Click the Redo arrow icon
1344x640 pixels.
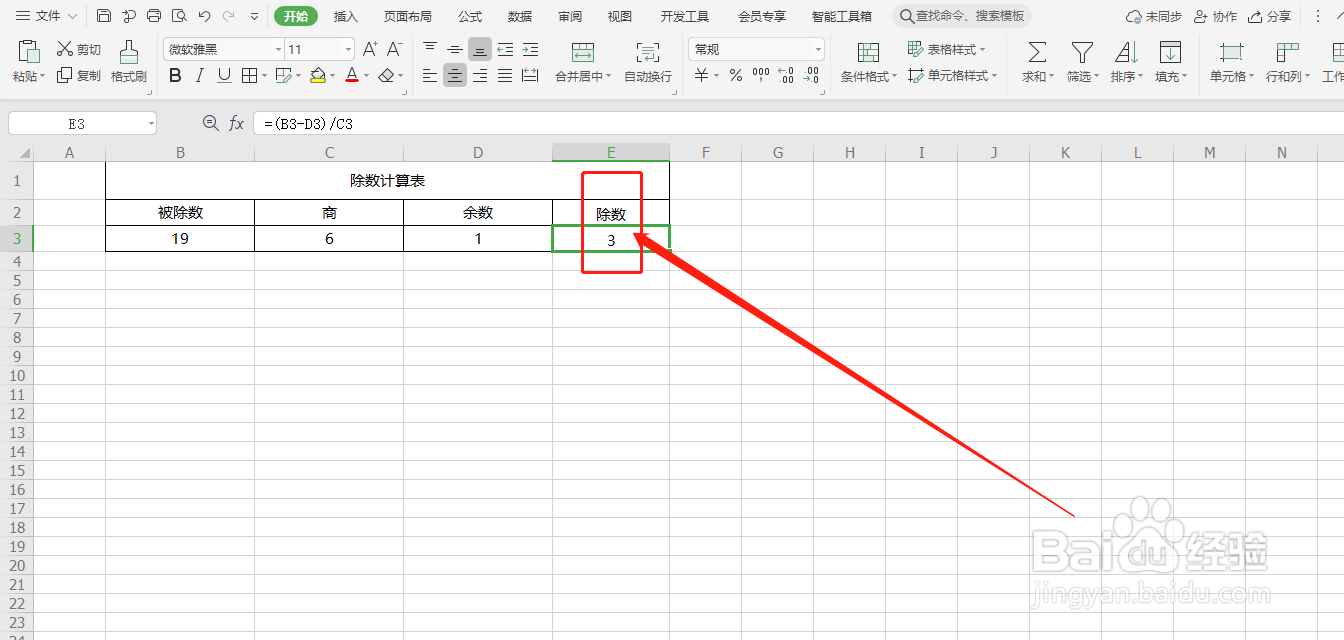coord(229,16)
